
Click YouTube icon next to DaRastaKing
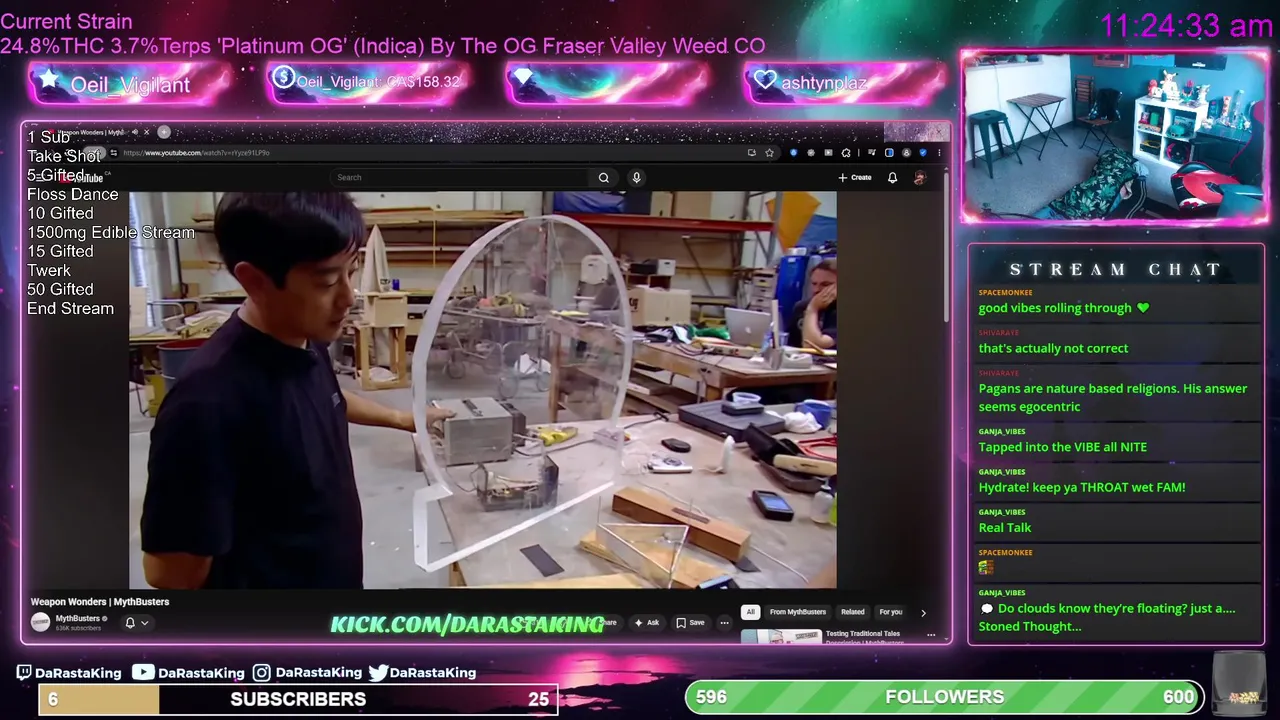click(143, 673)
